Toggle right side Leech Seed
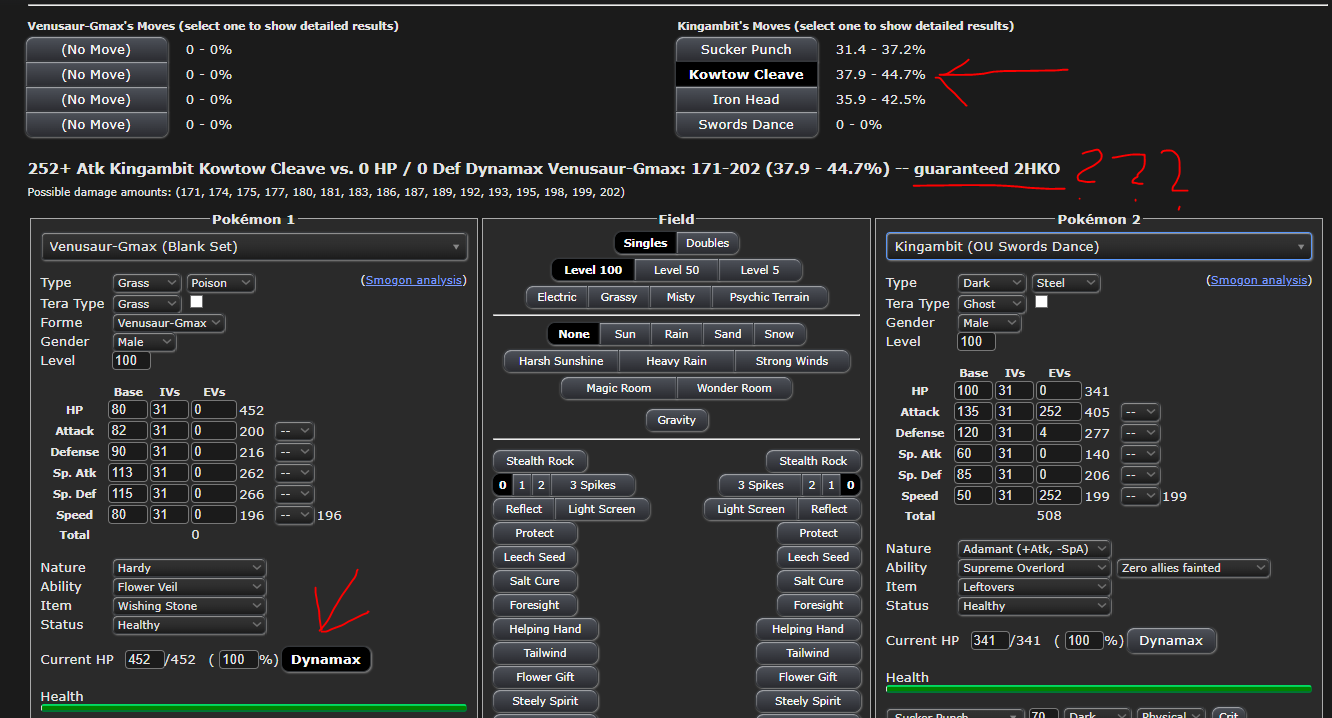Screen dimensions: 1332x718 click(818, 557)
